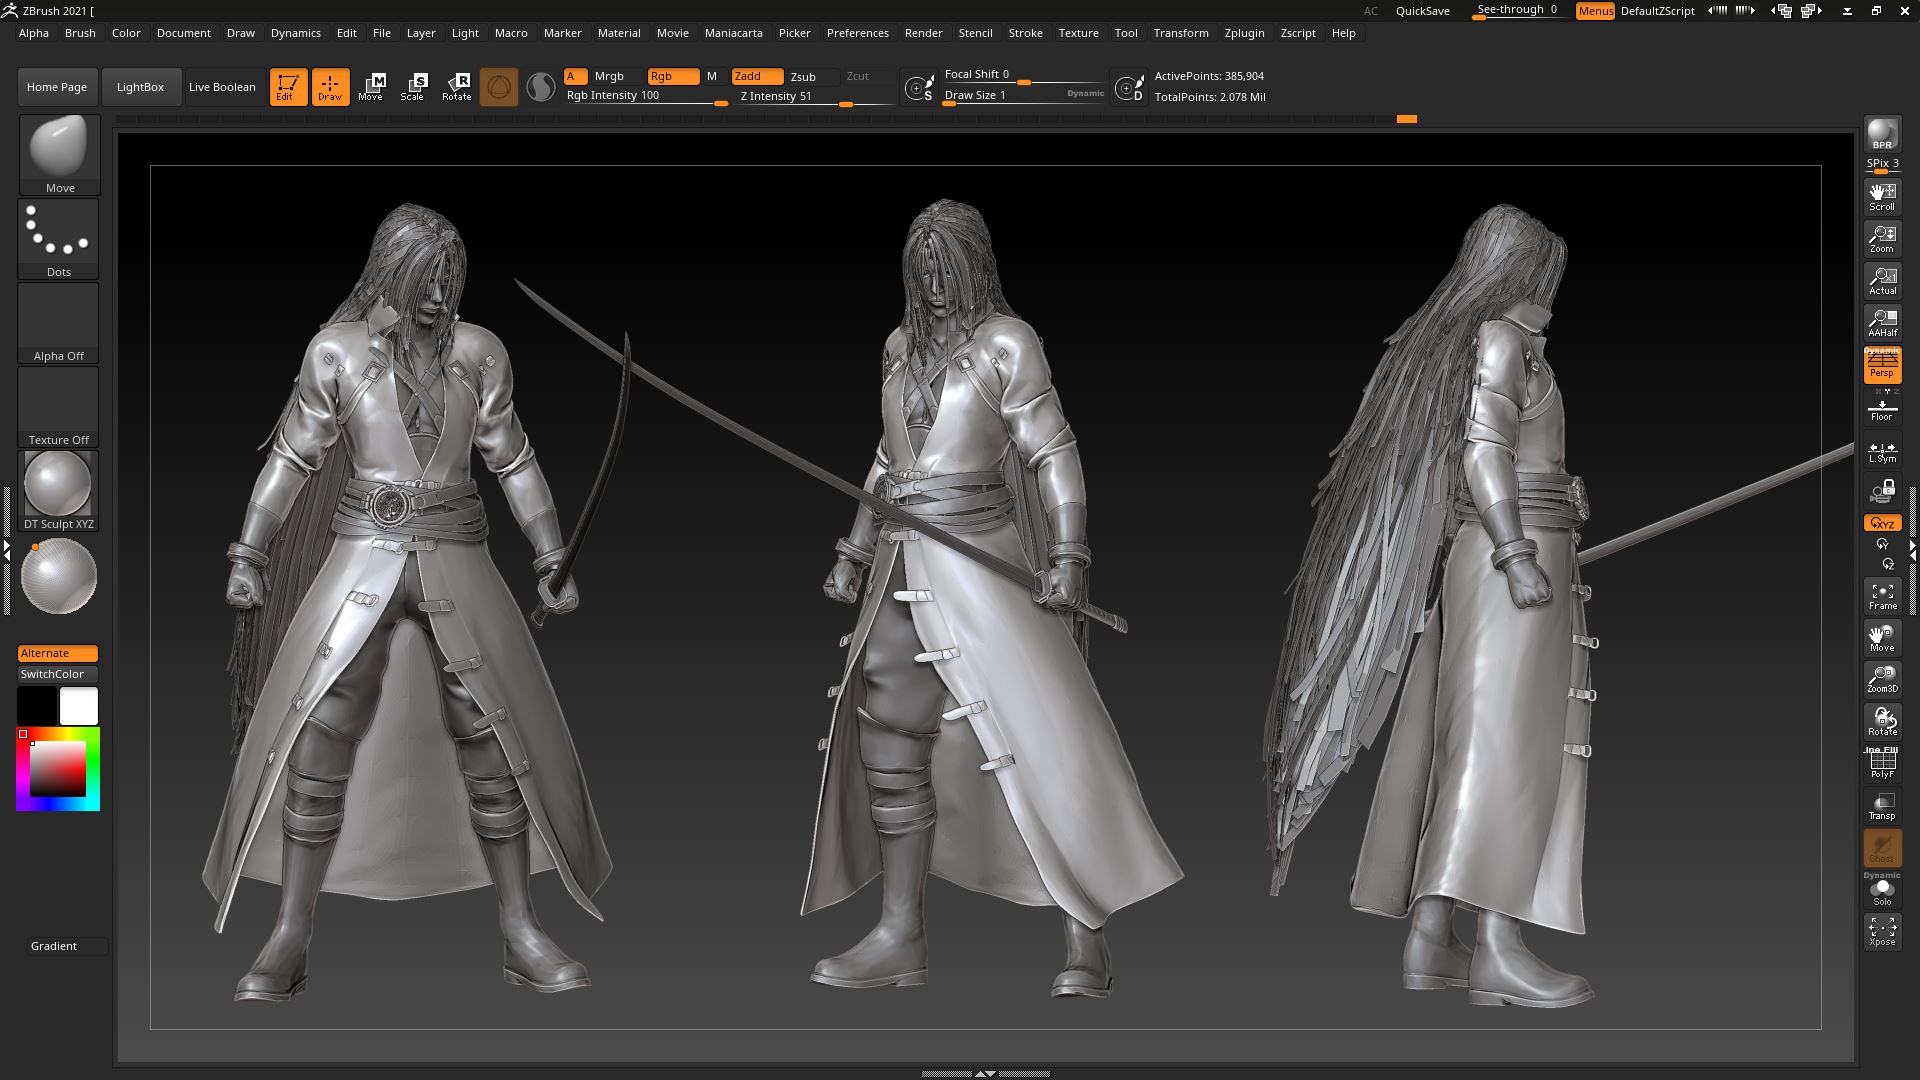Viewport: 1920px width, 1080px height.
Task: Click the Zoom3D icon
Action: [x=1882, y=679]
